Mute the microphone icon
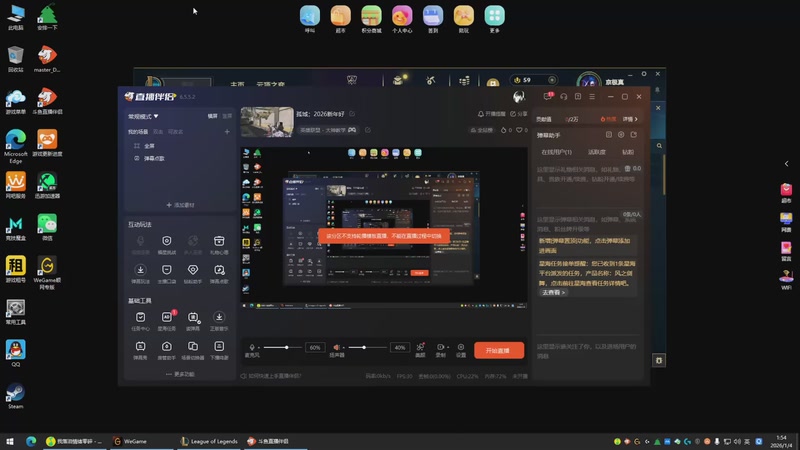Screen dimensions: 800x450 tap(252, 347)
